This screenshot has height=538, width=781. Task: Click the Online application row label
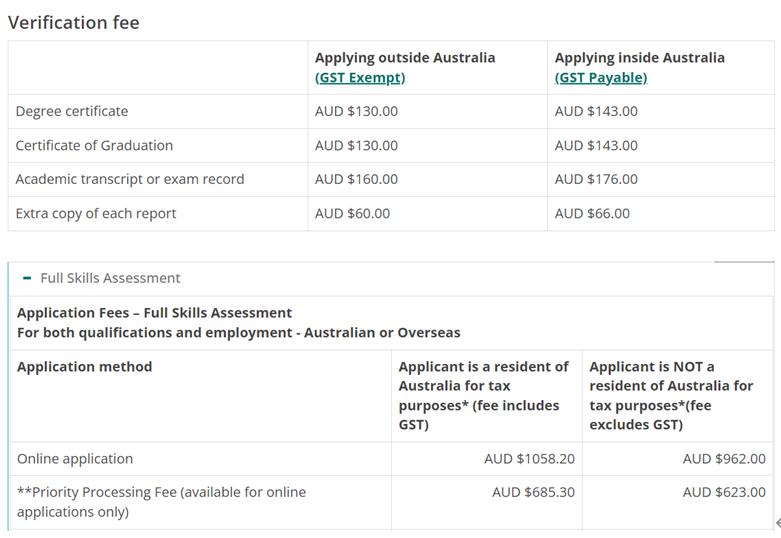pyautogui.click(x=75, y=459)
